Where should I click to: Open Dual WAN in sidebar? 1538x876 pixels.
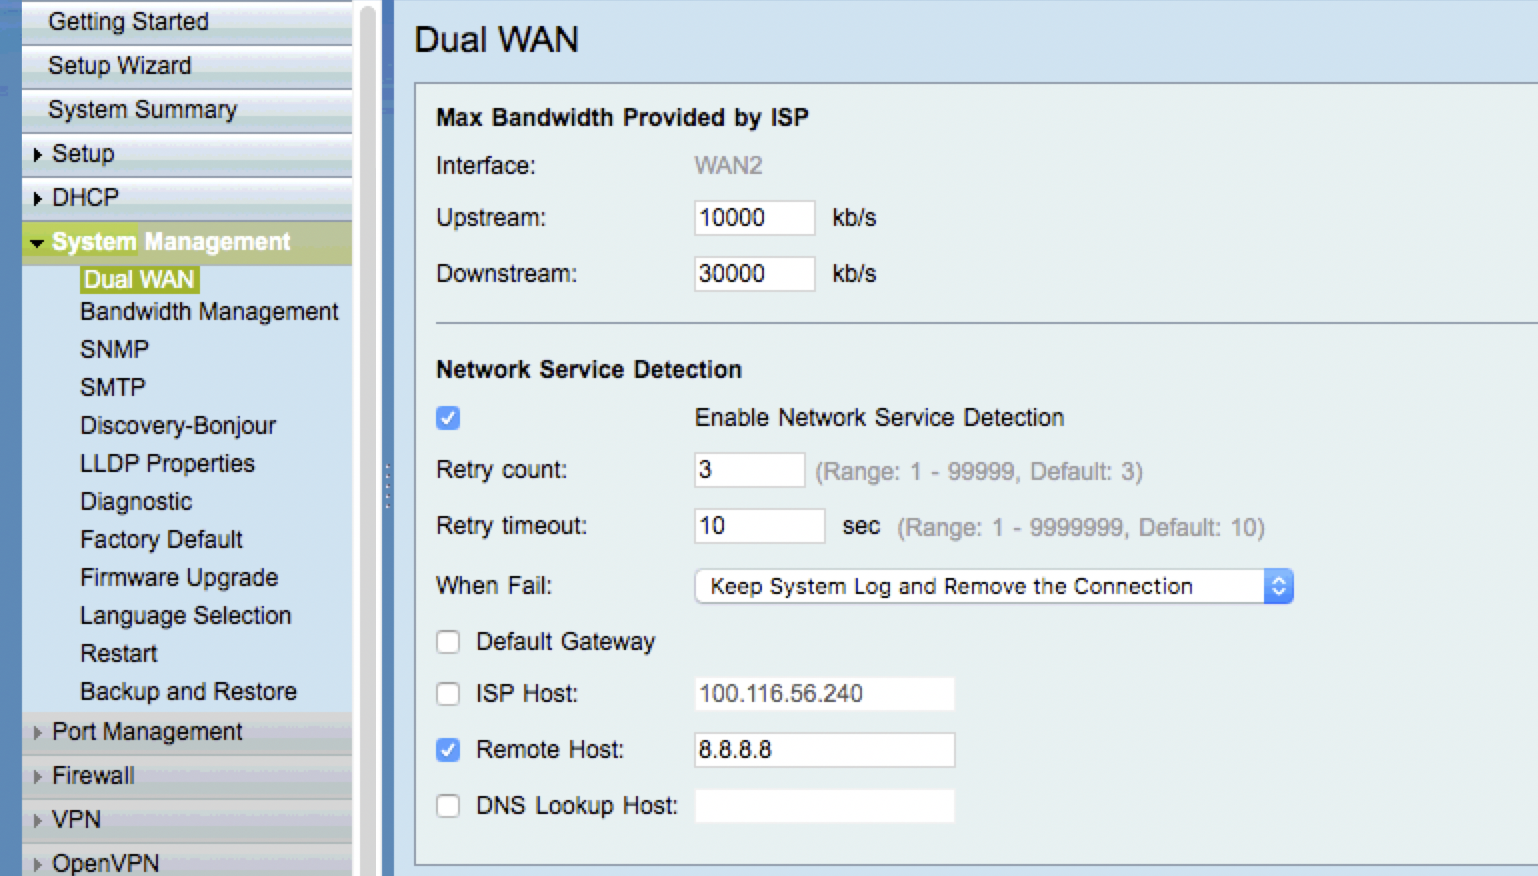139,280
